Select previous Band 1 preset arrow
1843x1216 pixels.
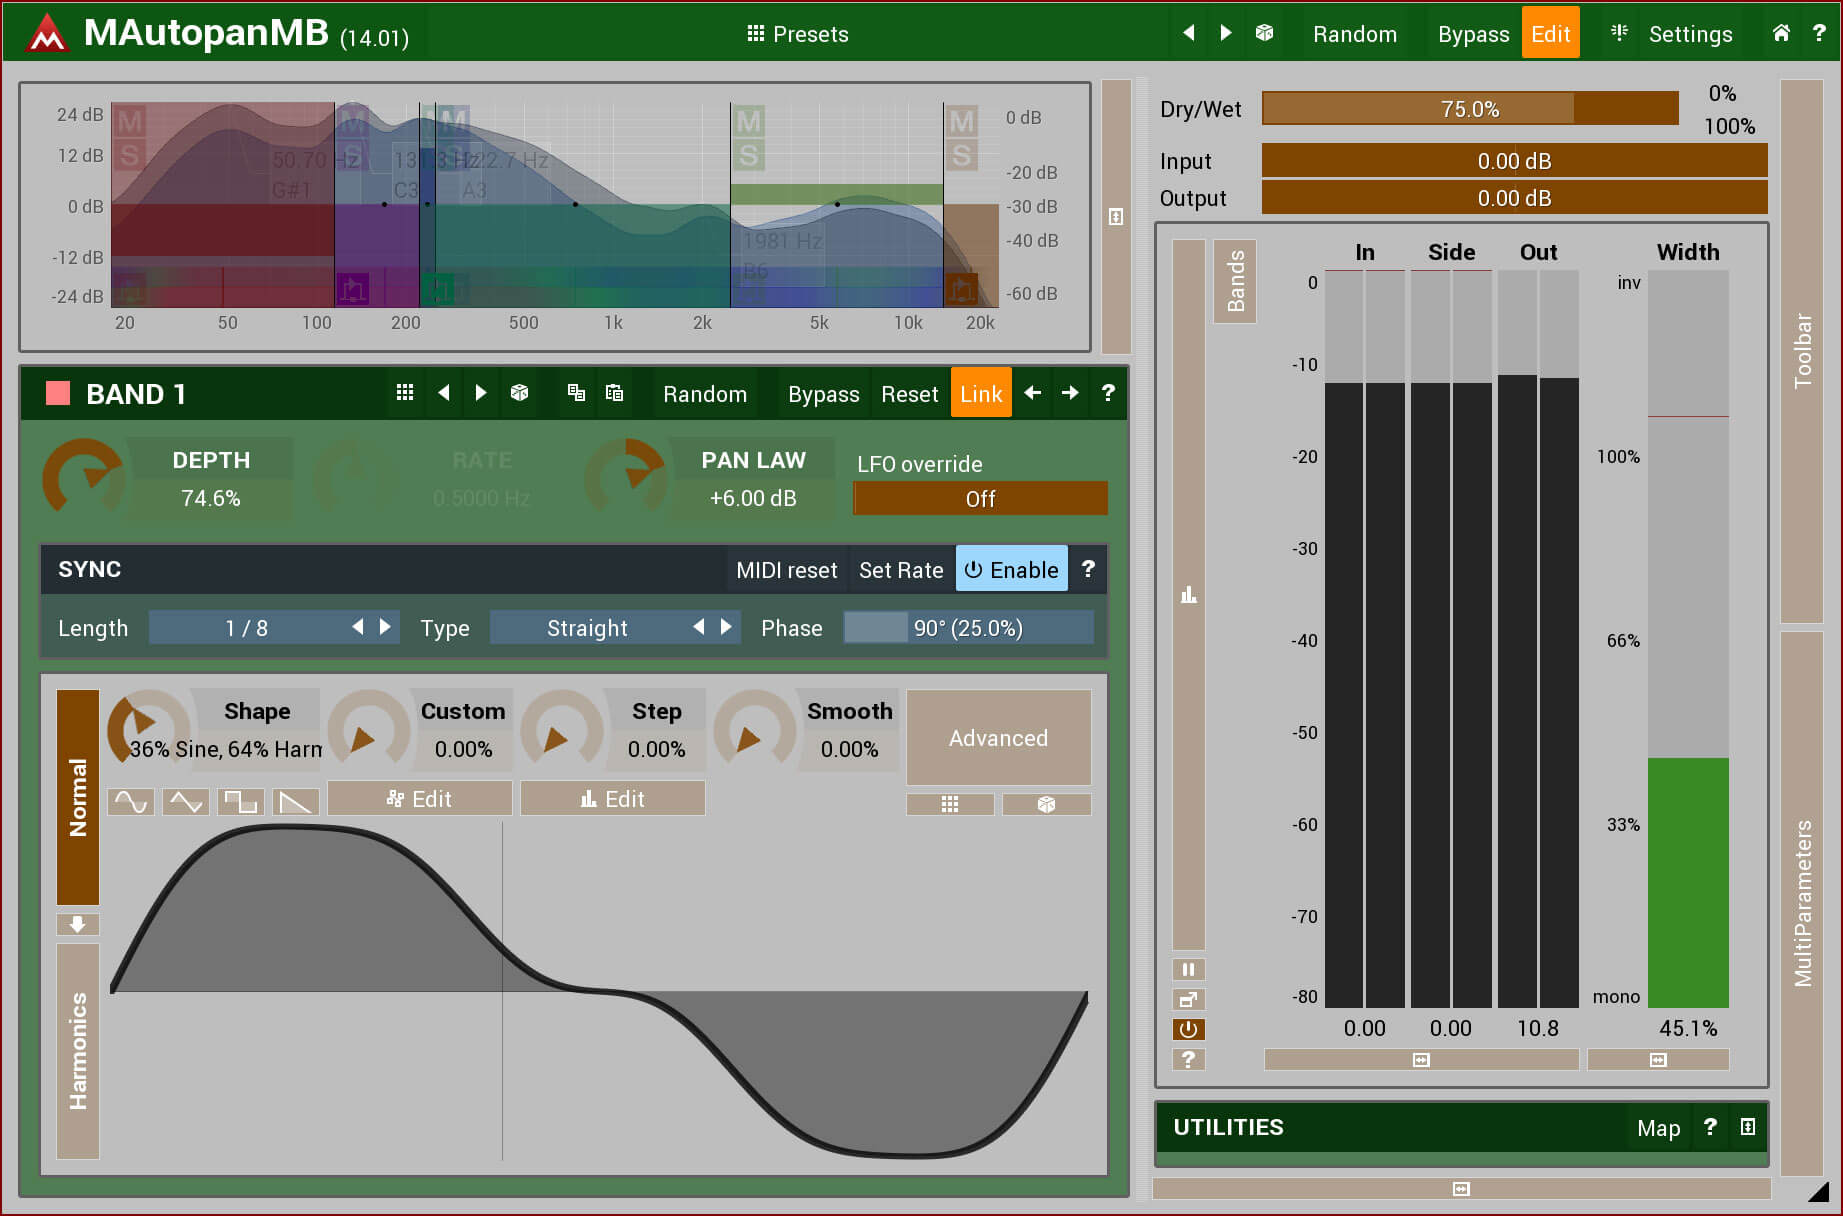[443, 393]
